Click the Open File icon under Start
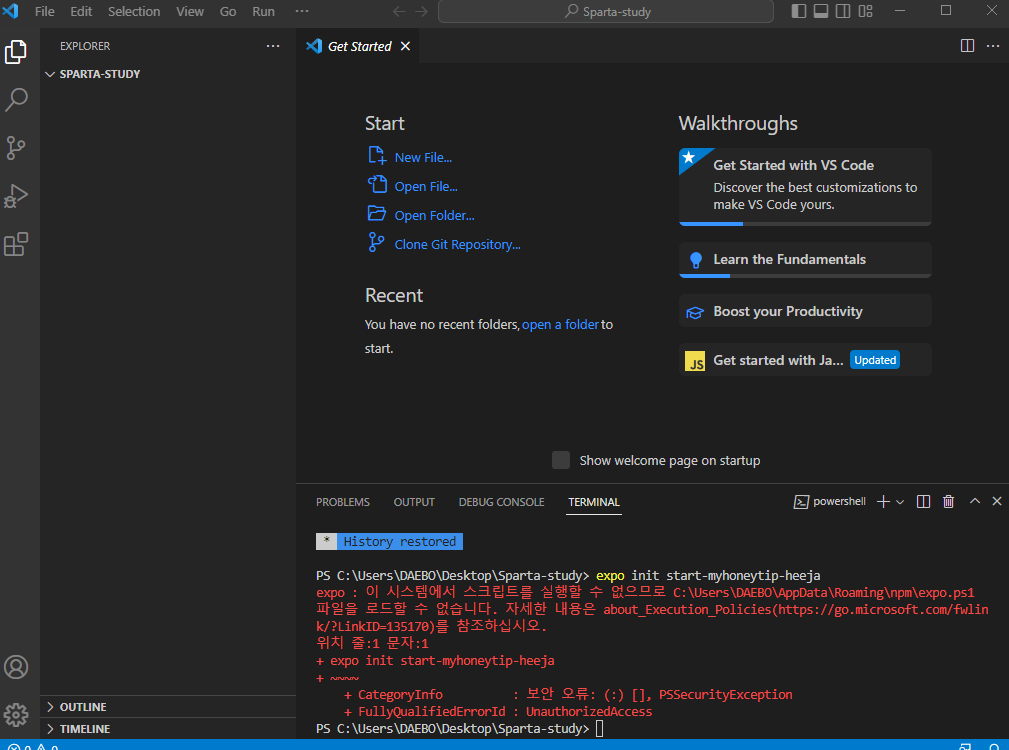The width and height of the screenshot is (1009, 750). pos(377,185)
